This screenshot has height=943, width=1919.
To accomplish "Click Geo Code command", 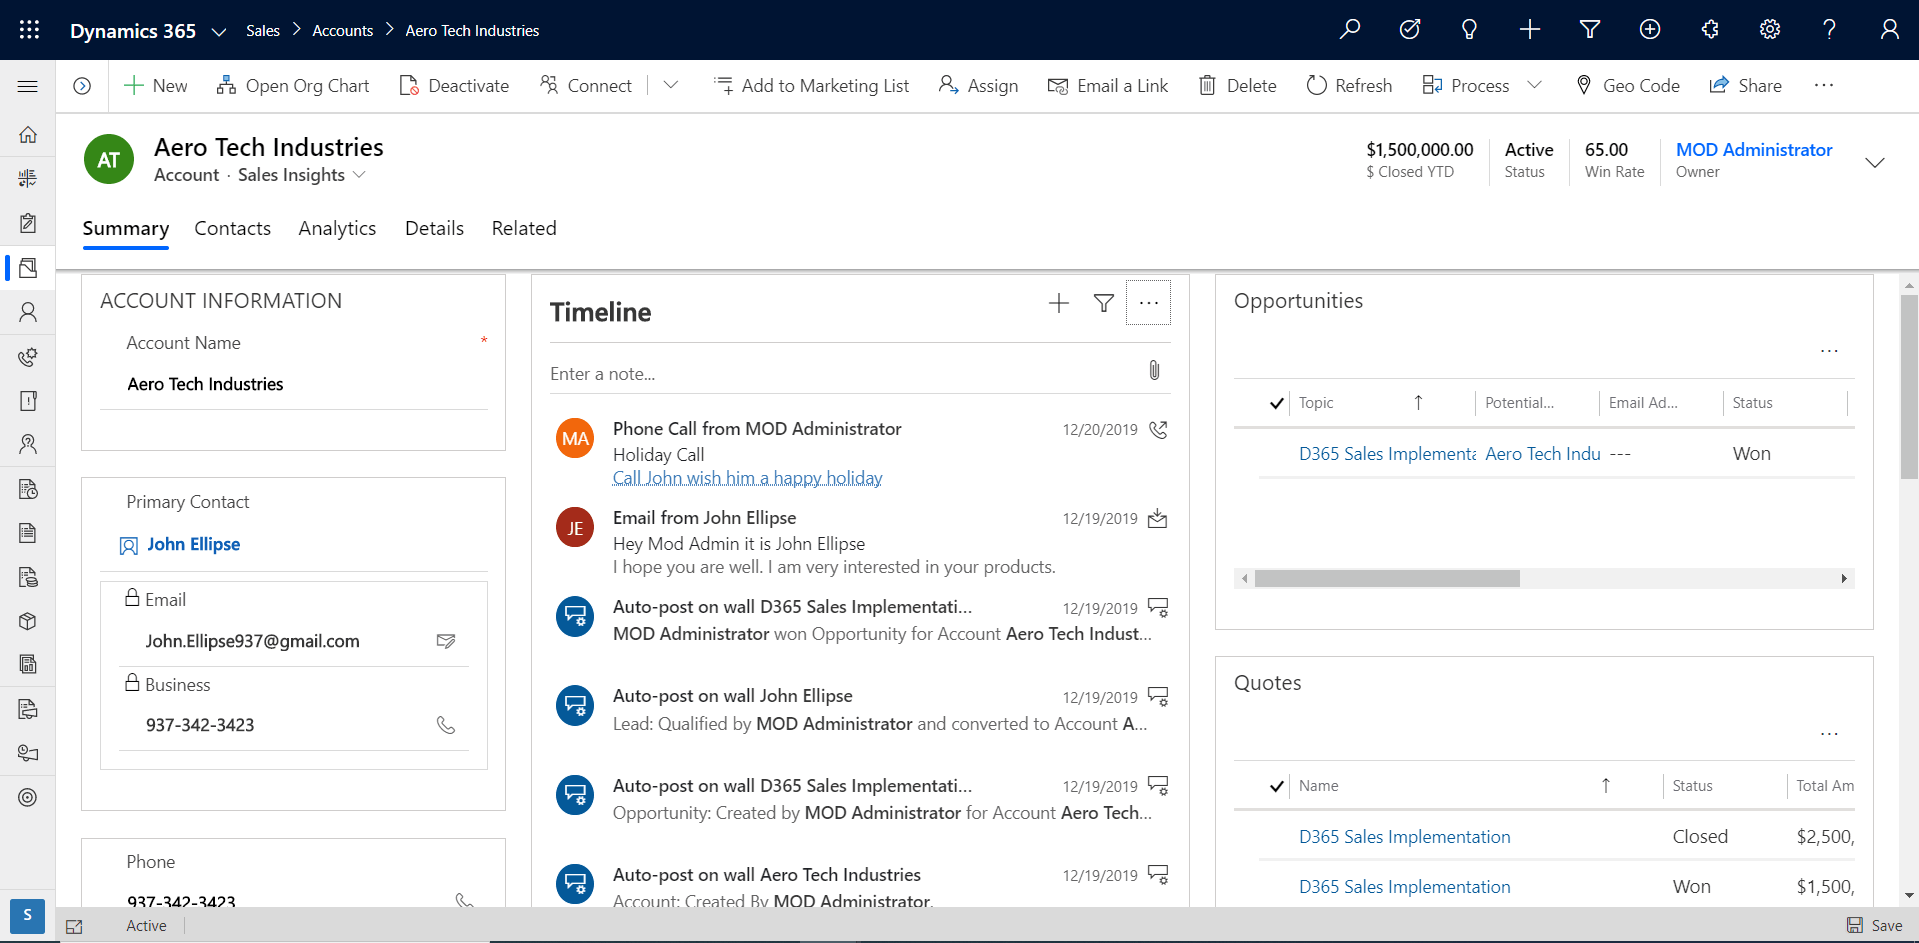I will pos(1627,86).
